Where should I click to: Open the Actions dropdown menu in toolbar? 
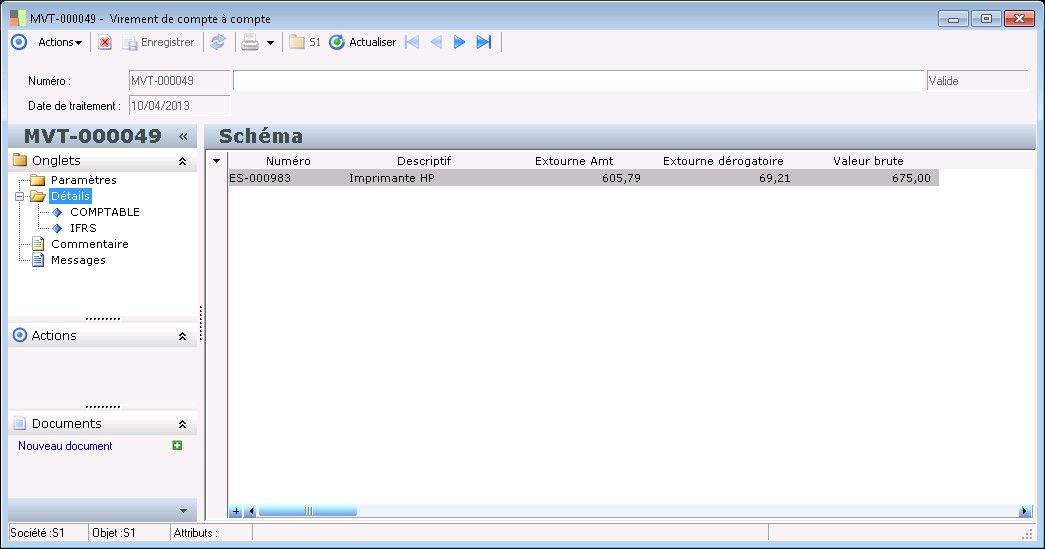pyautogui.click(x=60, y=42)
